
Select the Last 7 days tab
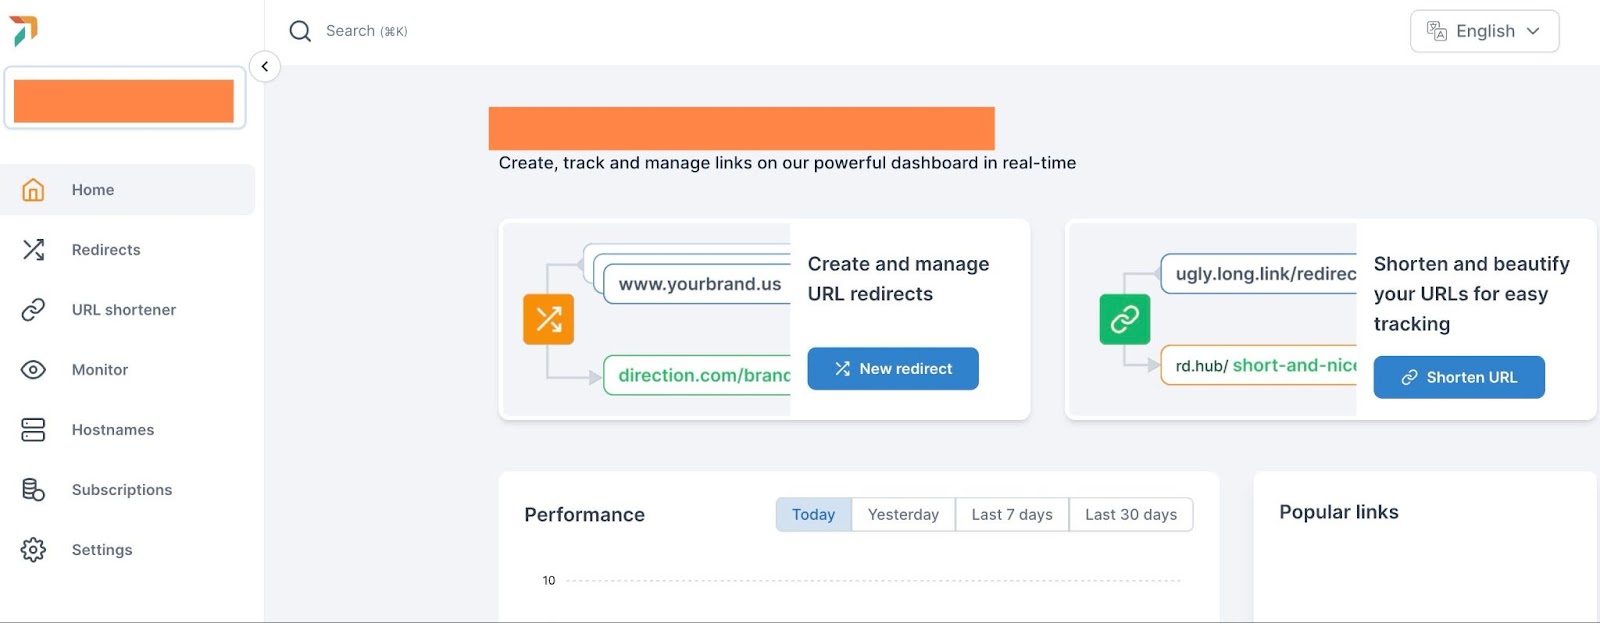(1012, 514)
